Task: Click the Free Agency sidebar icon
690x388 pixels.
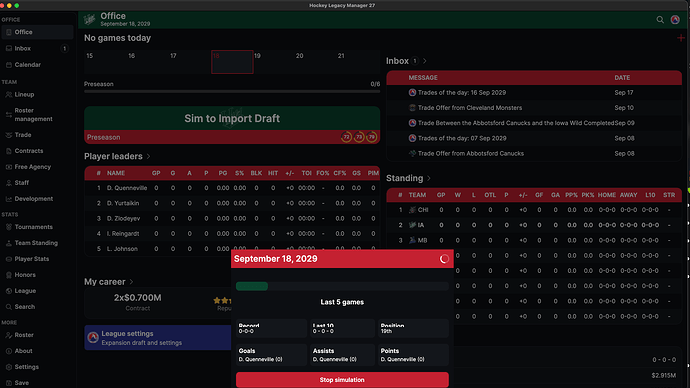Action: (x=9, y=167)
